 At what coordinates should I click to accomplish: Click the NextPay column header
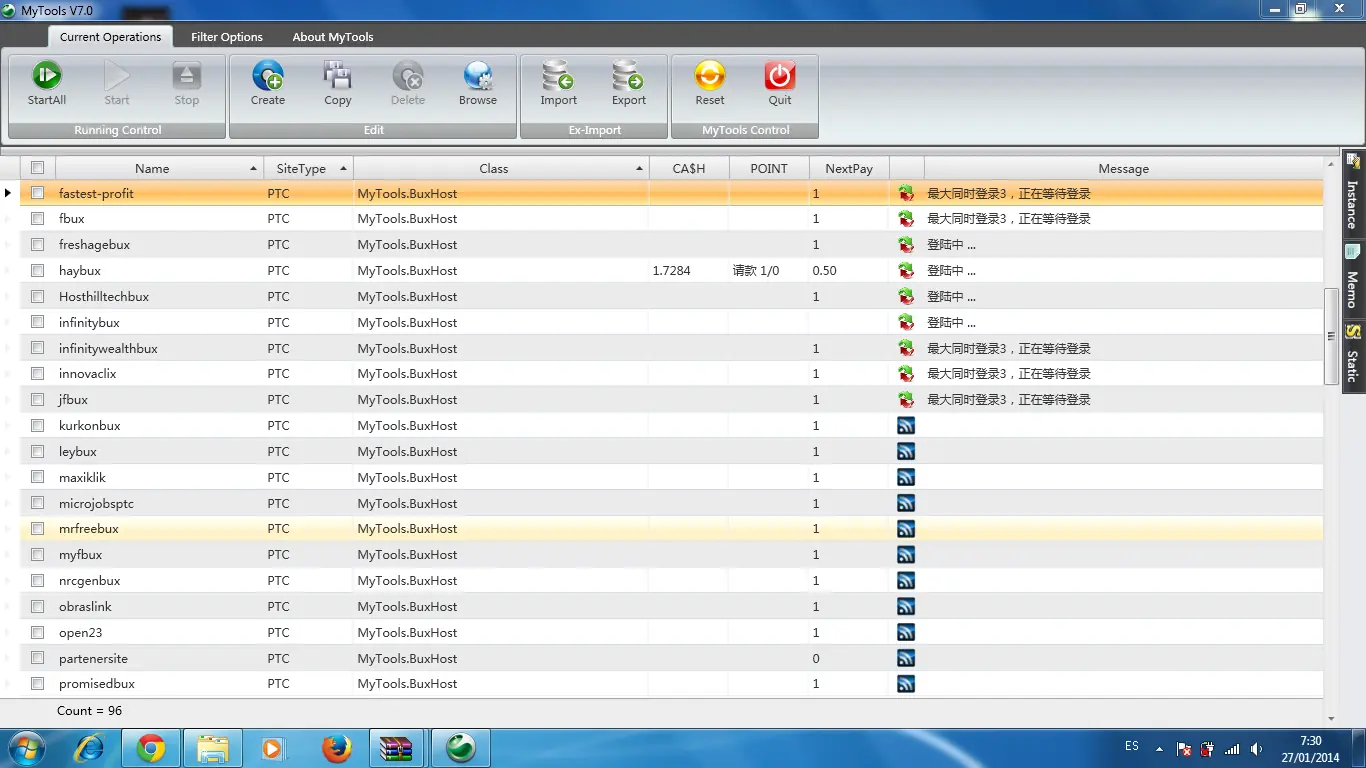click(x=849, y=169)
